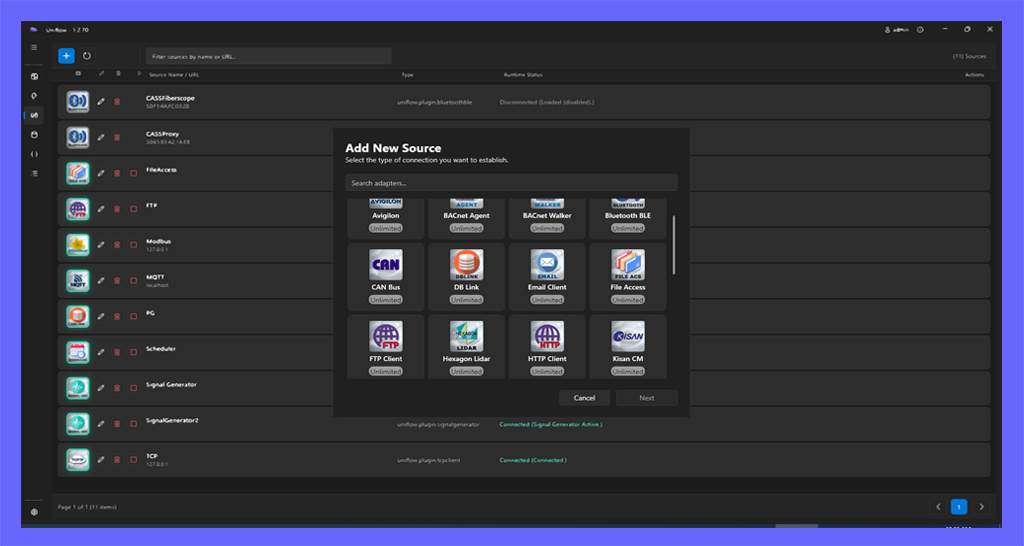Image resolution: width=1024 pixels, height=546 pixels.
Task: Delete the CASSProxy source
Action: point(117,138)
